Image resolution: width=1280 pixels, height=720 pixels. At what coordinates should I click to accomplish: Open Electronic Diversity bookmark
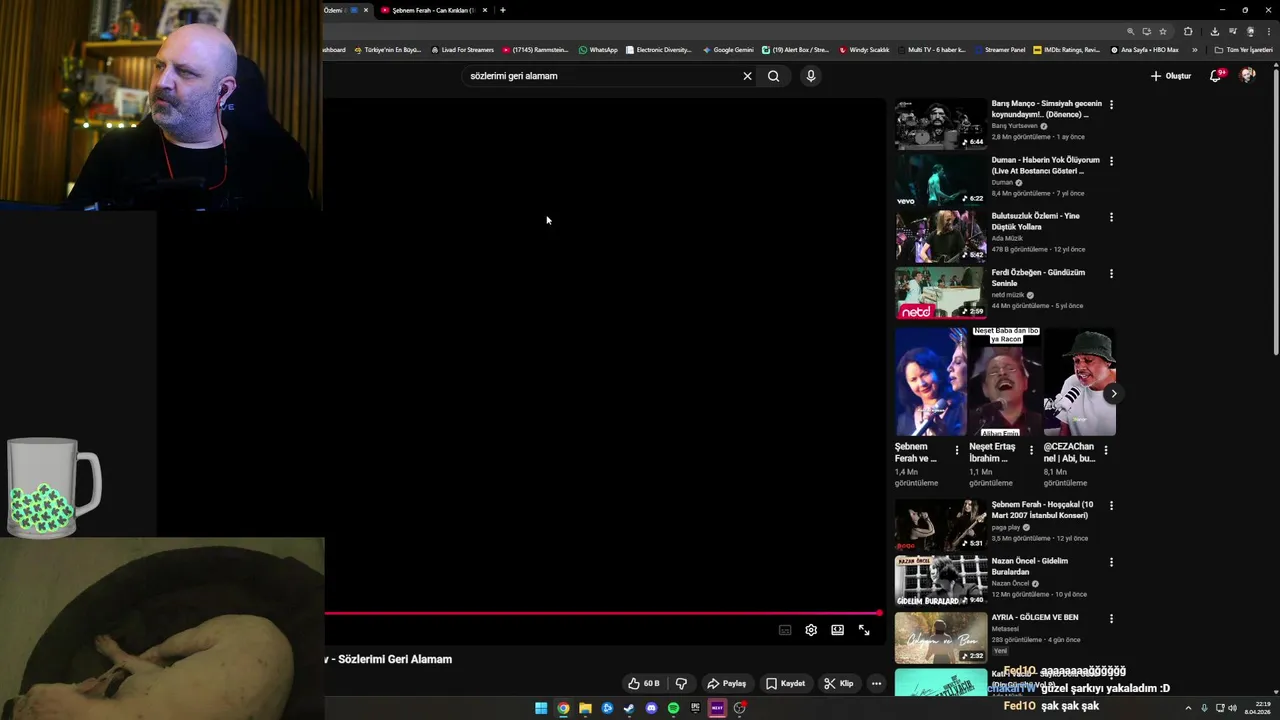(x=658, y=49)
